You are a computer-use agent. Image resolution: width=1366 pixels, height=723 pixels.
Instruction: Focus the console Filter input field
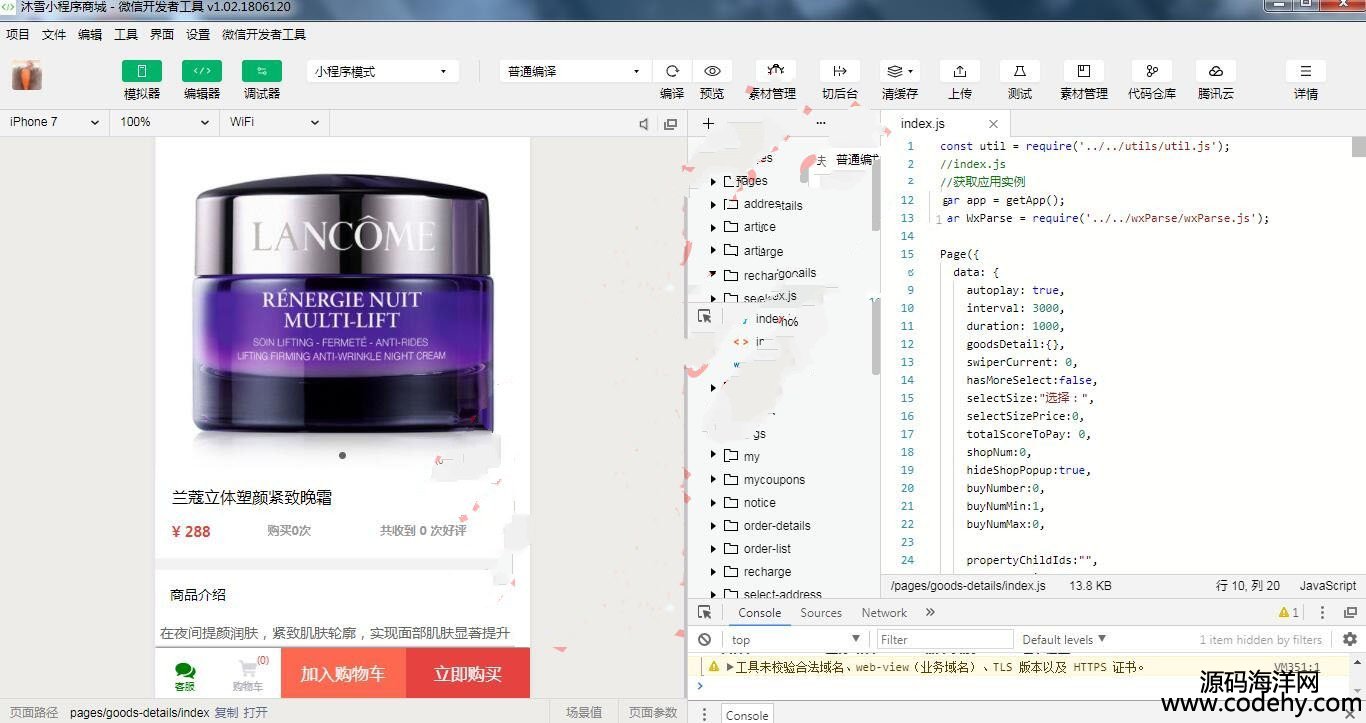[944, 639]
